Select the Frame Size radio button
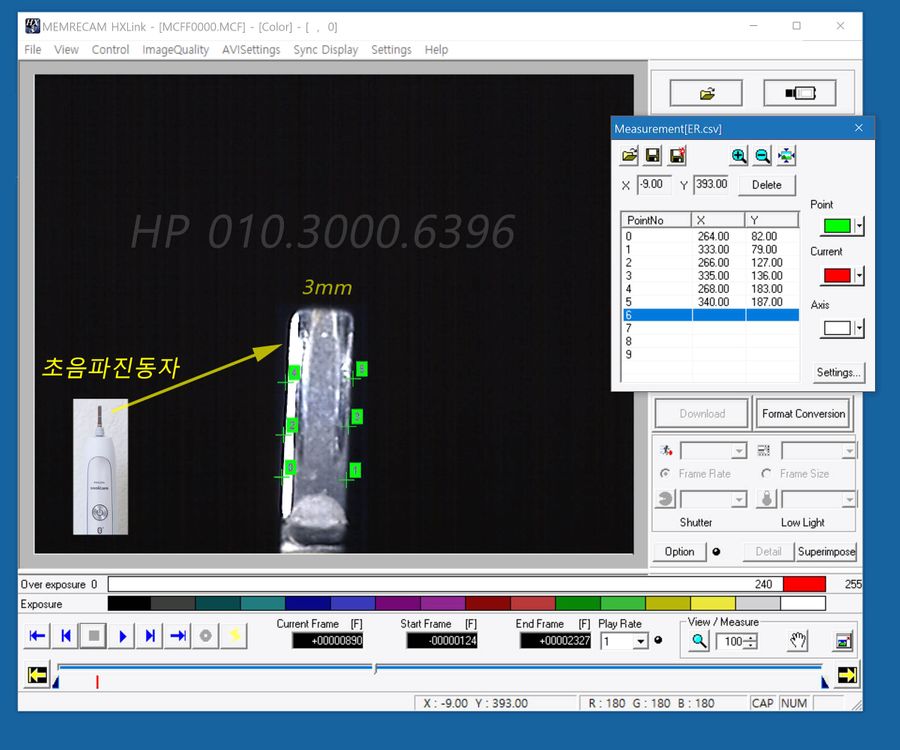This screenshot has width=900, height=750. [x=766, y=474]
